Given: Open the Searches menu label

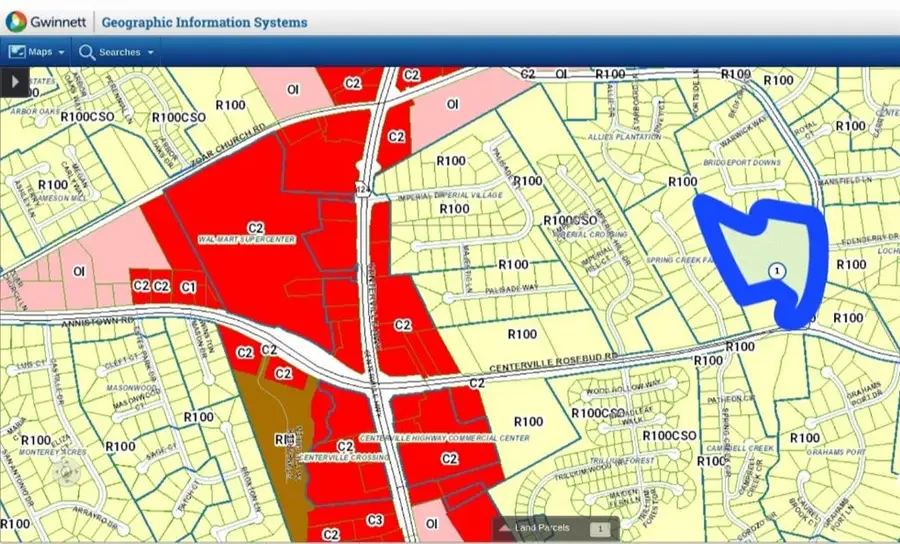Looking at the screenshot, I should coord(120,52).
